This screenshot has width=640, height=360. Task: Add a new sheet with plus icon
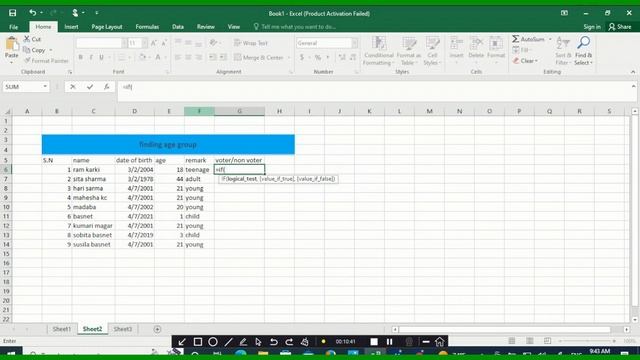pyautogui.click(x=157, y=329)
